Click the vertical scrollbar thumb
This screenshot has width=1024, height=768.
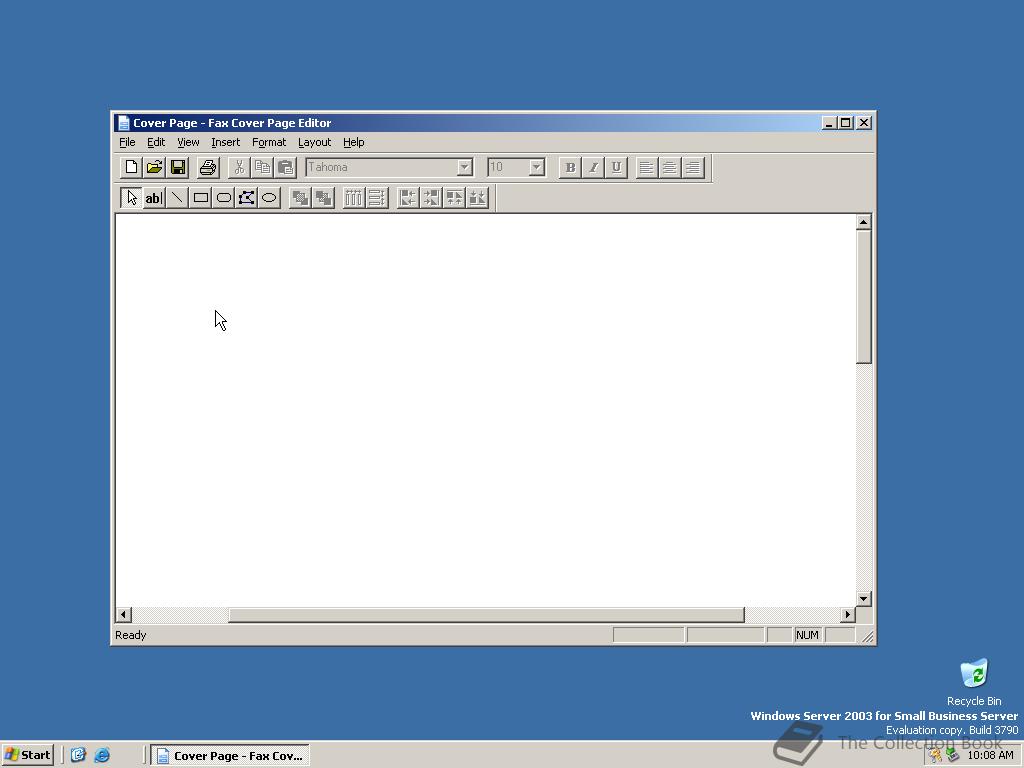(863, 296)
